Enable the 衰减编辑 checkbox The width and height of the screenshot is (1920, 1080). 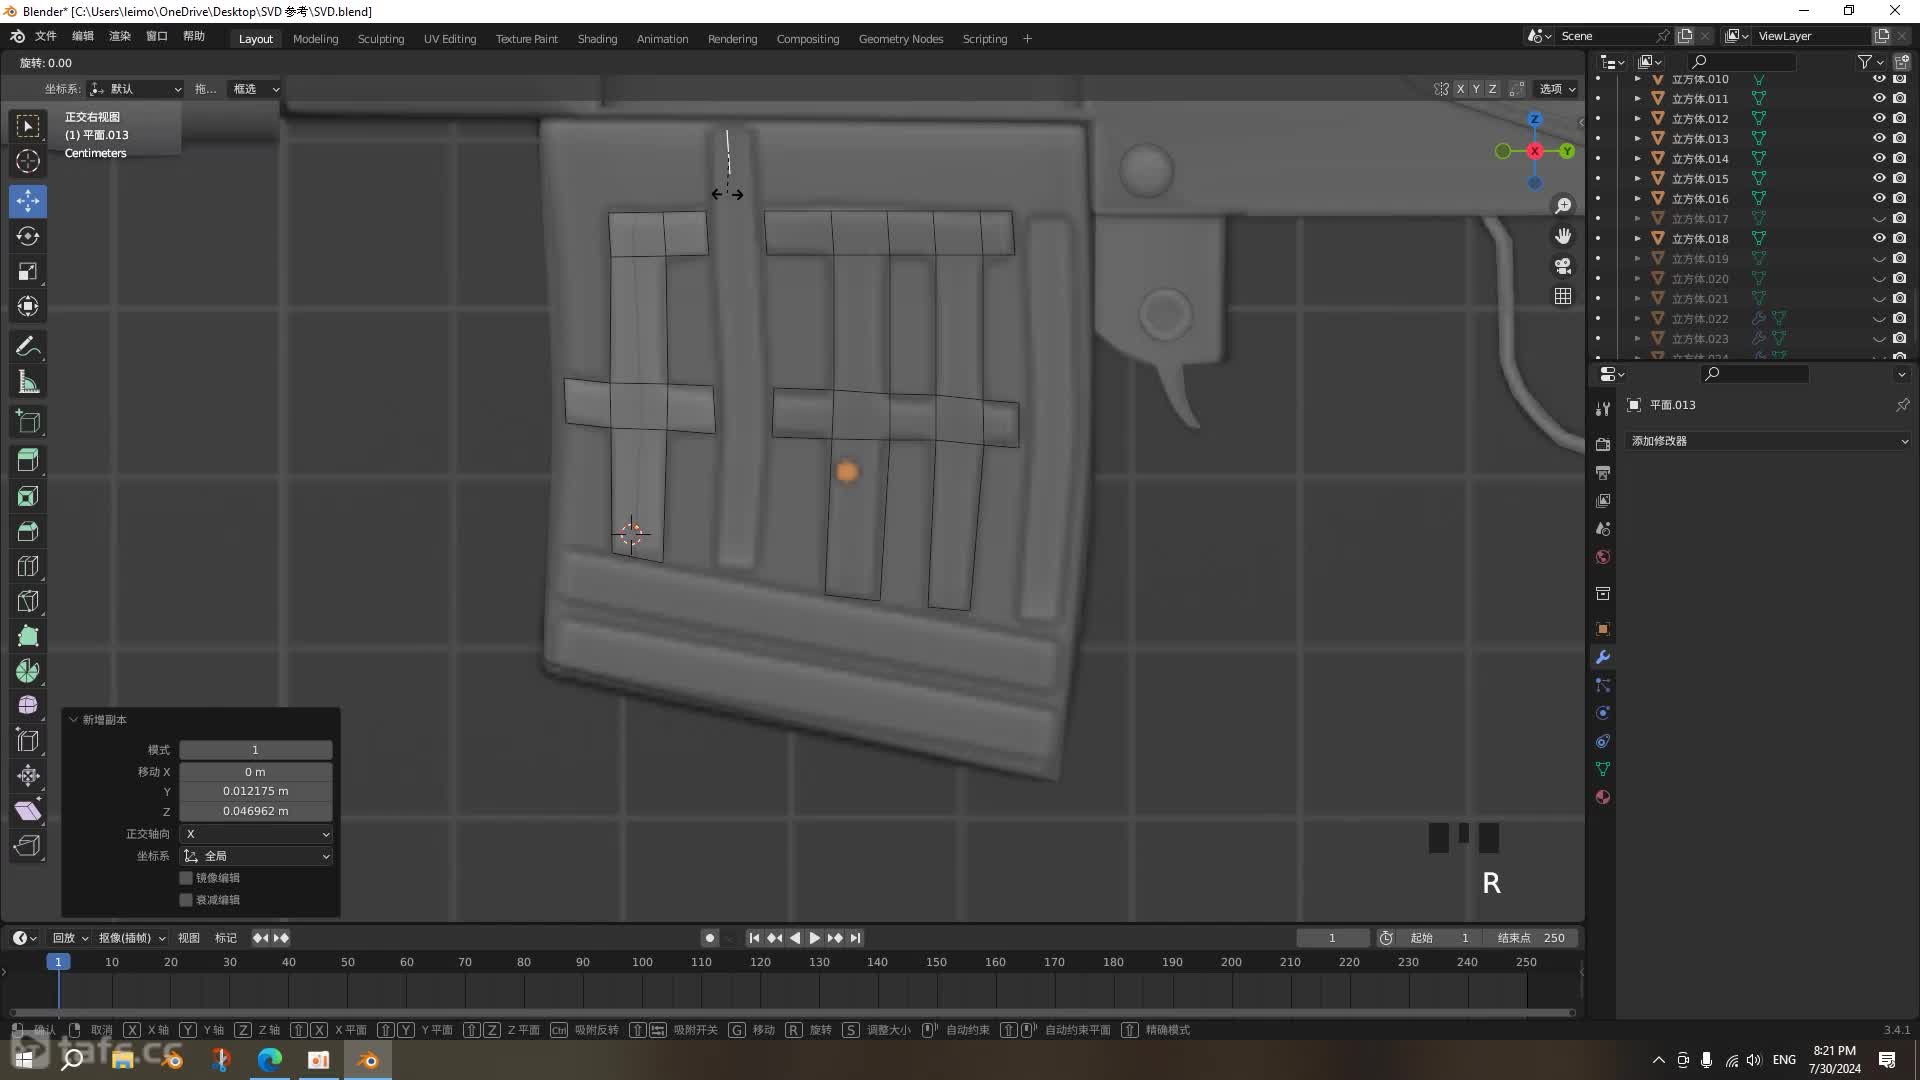tap(186, 900)
